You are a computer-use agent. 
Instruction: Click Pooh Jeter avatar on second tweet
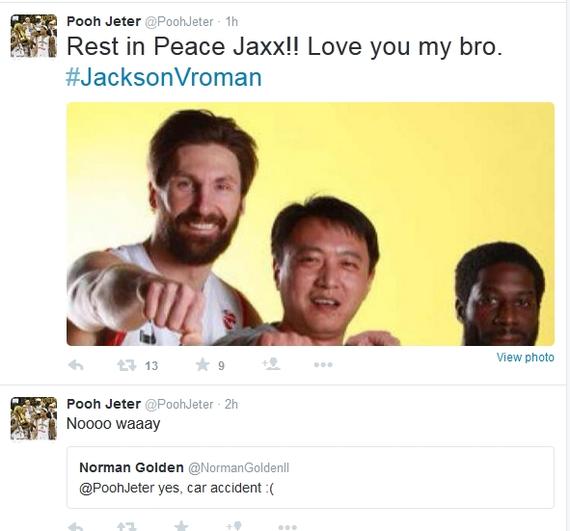point(33,418)
